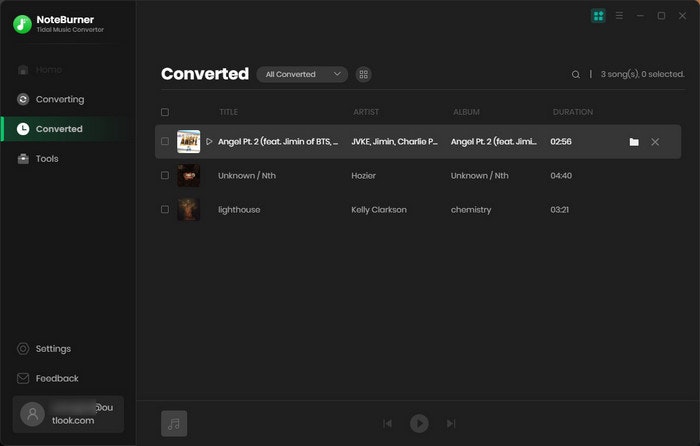Click the Unknown / Nth album thumbnail
This screenshot has width=700, height=446.
click(x=188, y=175)
